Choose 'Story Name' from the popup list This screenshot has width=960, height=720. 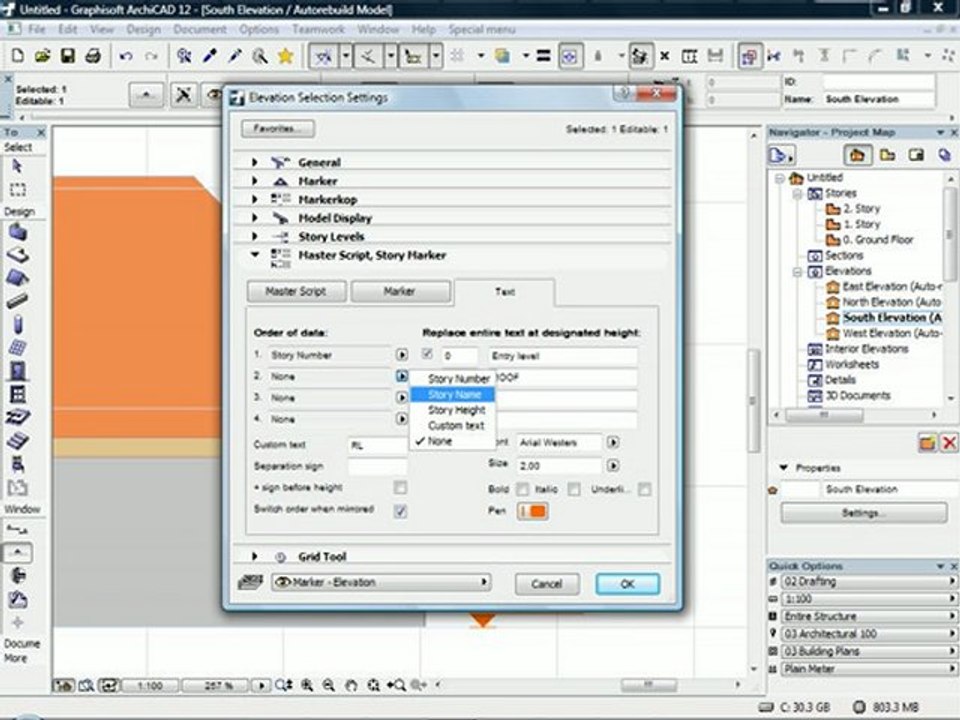pos(454,395)
